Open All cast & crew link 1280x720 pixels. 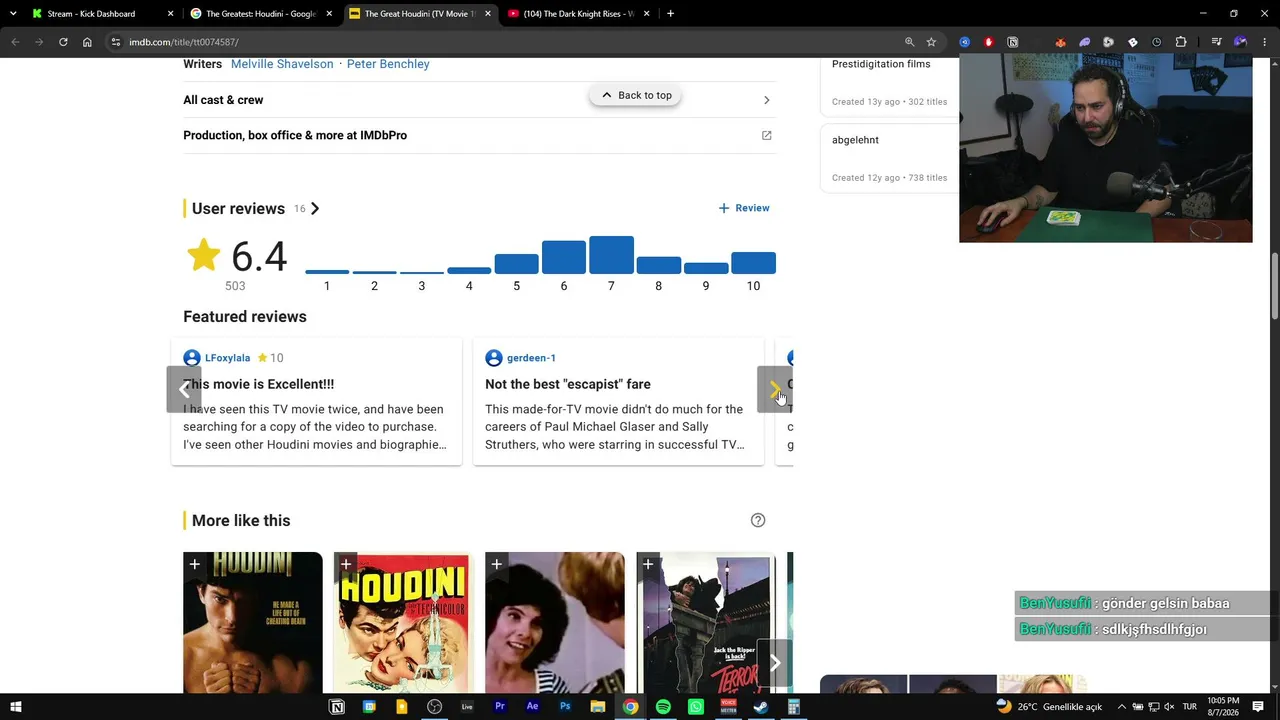click(223, 100)
